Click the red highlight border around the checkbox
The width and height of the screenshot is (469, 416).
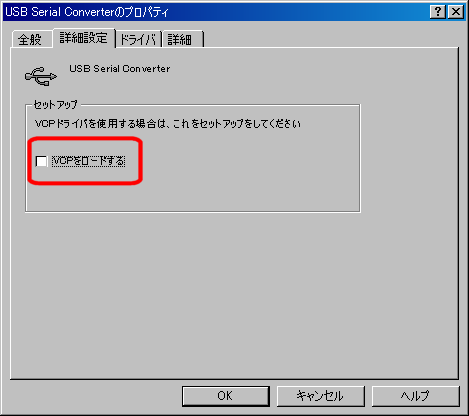85,139
